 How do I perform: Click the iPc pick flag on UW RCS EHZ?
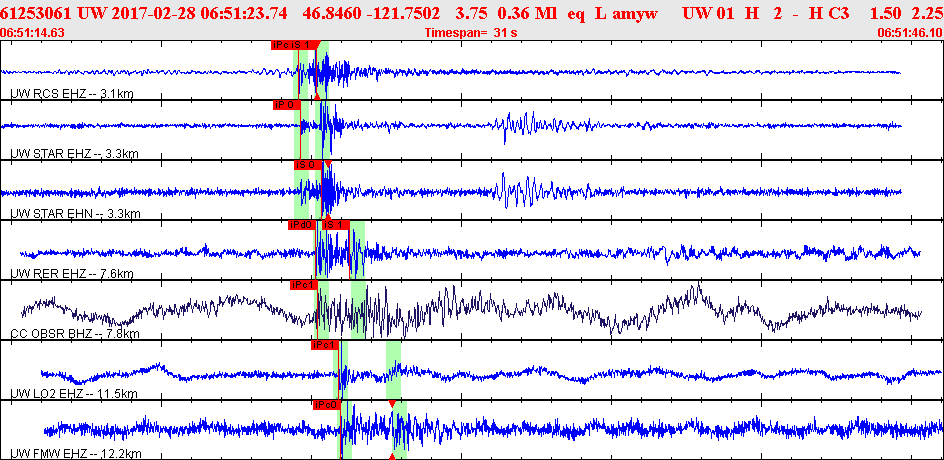click(x=281, y=45)
